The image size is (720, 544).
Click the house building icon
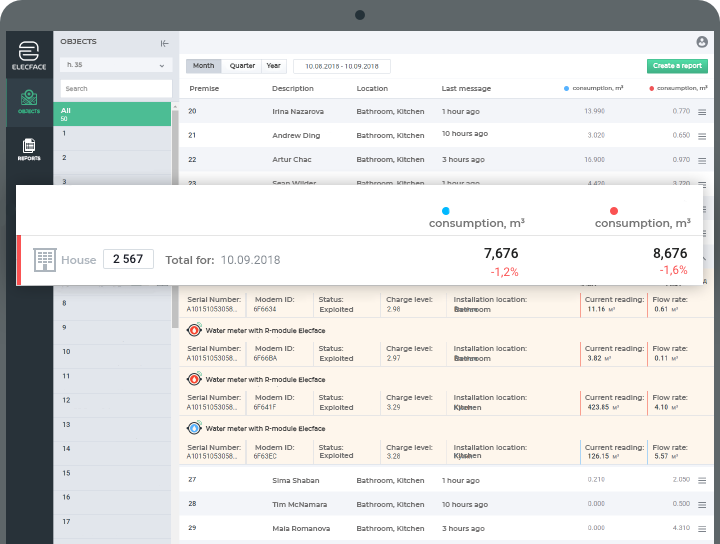[45, 260]
